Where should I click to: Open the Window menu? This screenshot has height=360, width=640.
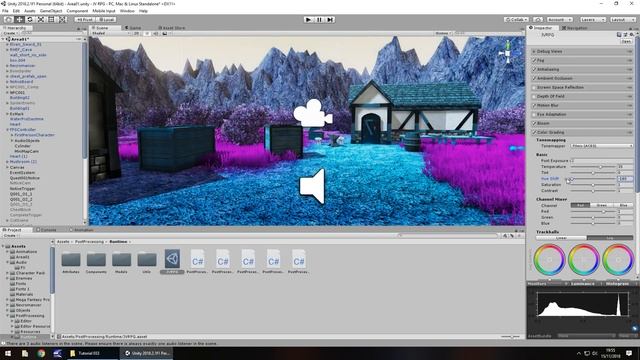(127, 11)
